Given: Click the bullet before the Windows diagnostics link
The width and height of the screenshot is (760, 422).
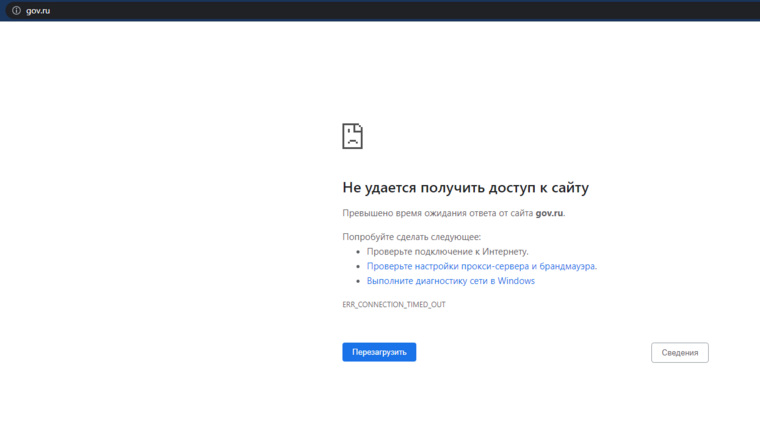Looking at the screenshot, I should pyautogui.click(x=358, y=281).
